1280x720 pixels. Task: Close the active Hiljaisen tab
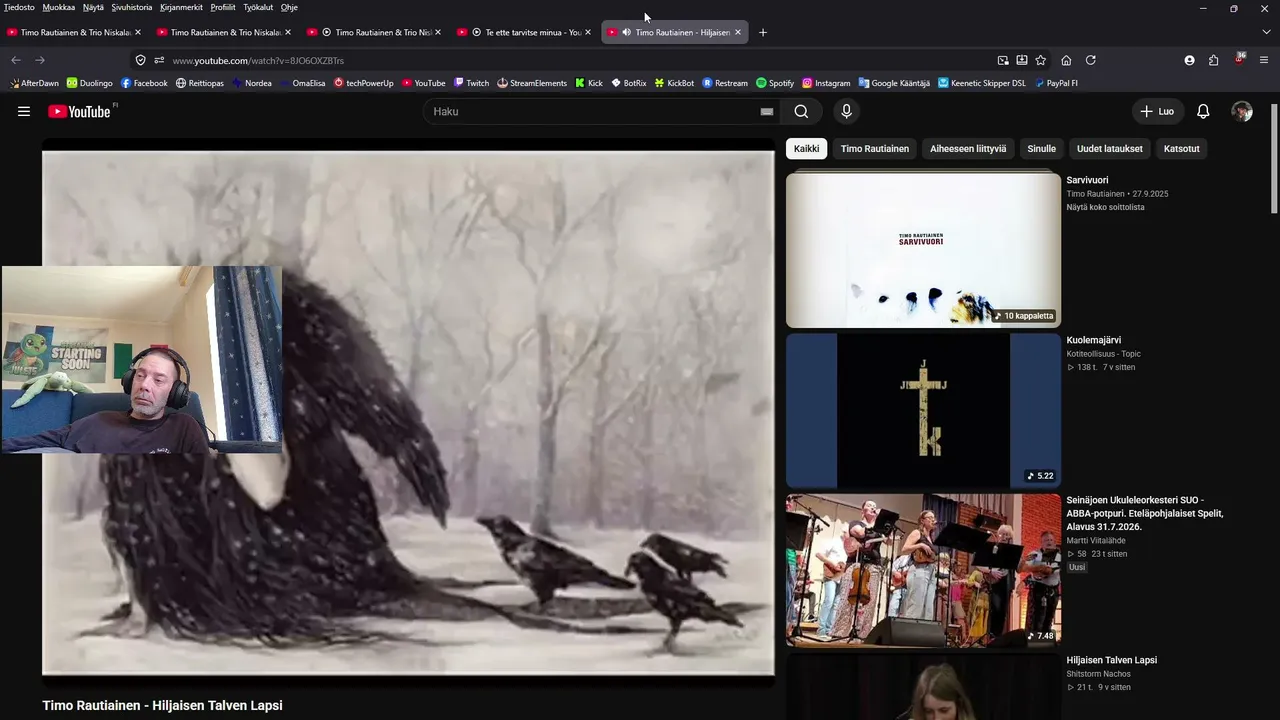(738, 32)
